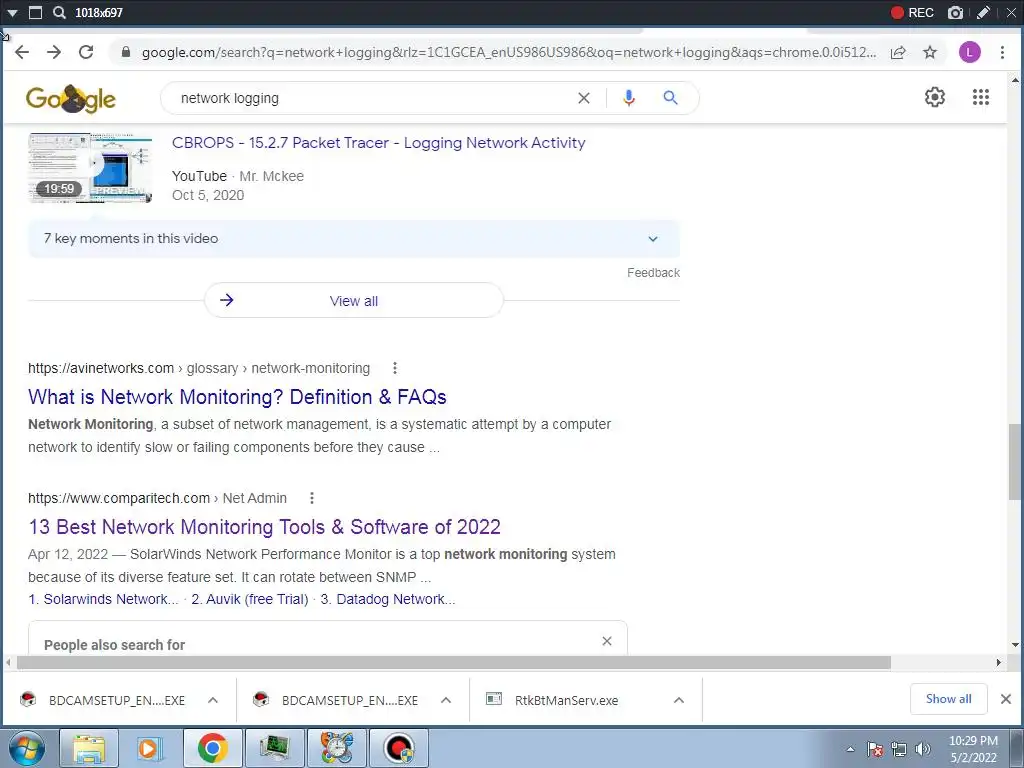Click comparitech.com result URL text

pyautogui.click(x=157, y=498)
